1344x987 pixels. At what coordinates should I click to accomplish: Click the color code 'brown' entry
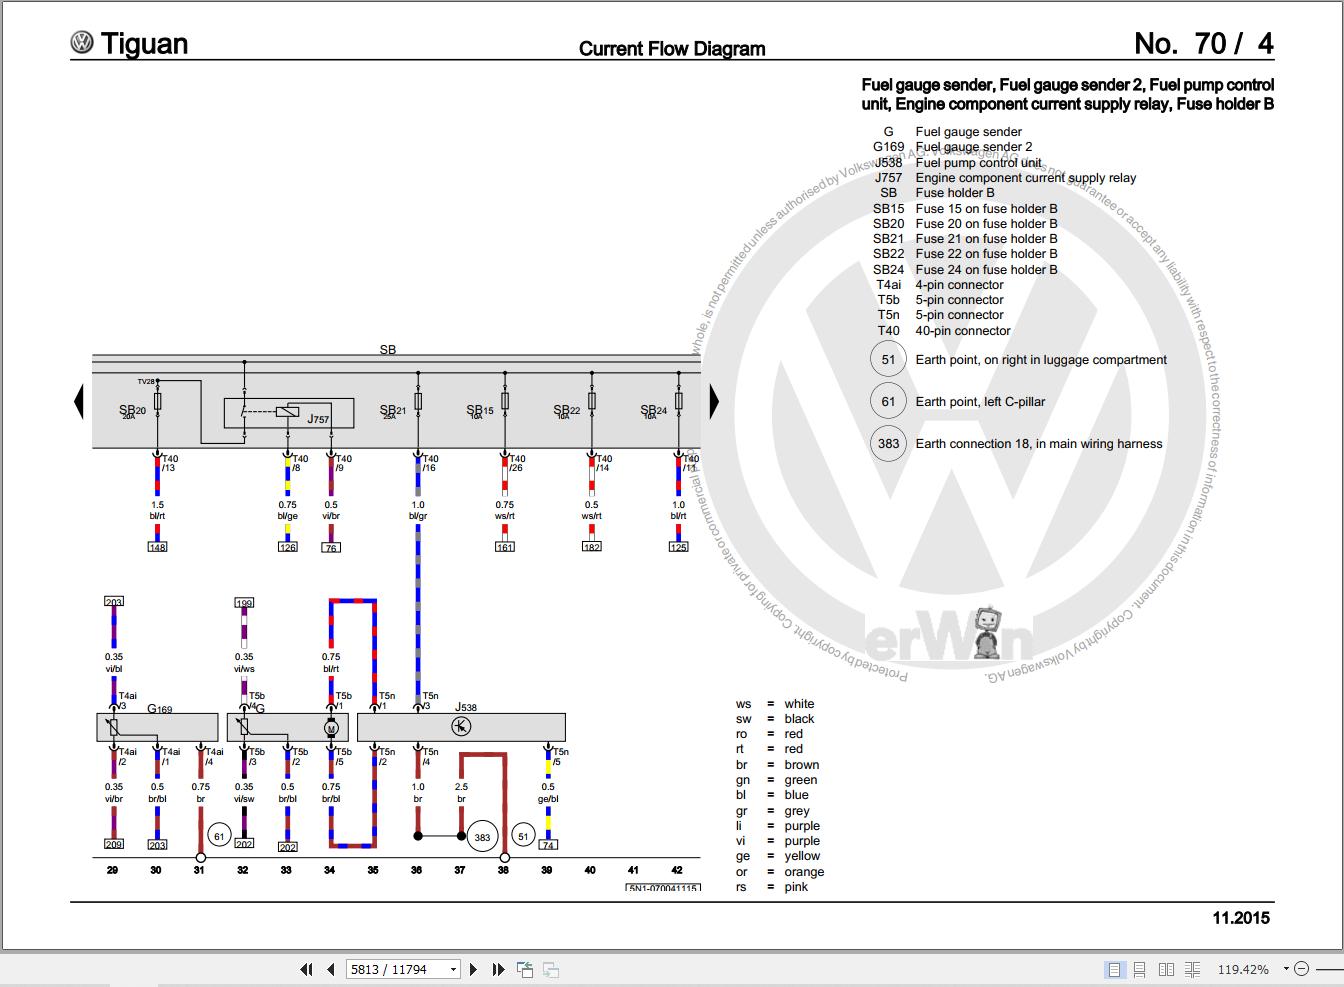click(x=802, y=765)
